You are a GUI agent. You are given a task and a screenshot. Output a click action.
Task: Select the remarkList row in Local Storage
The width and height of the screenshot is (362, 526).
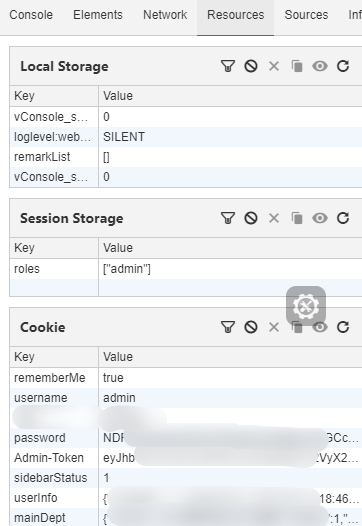pos(186,157)
